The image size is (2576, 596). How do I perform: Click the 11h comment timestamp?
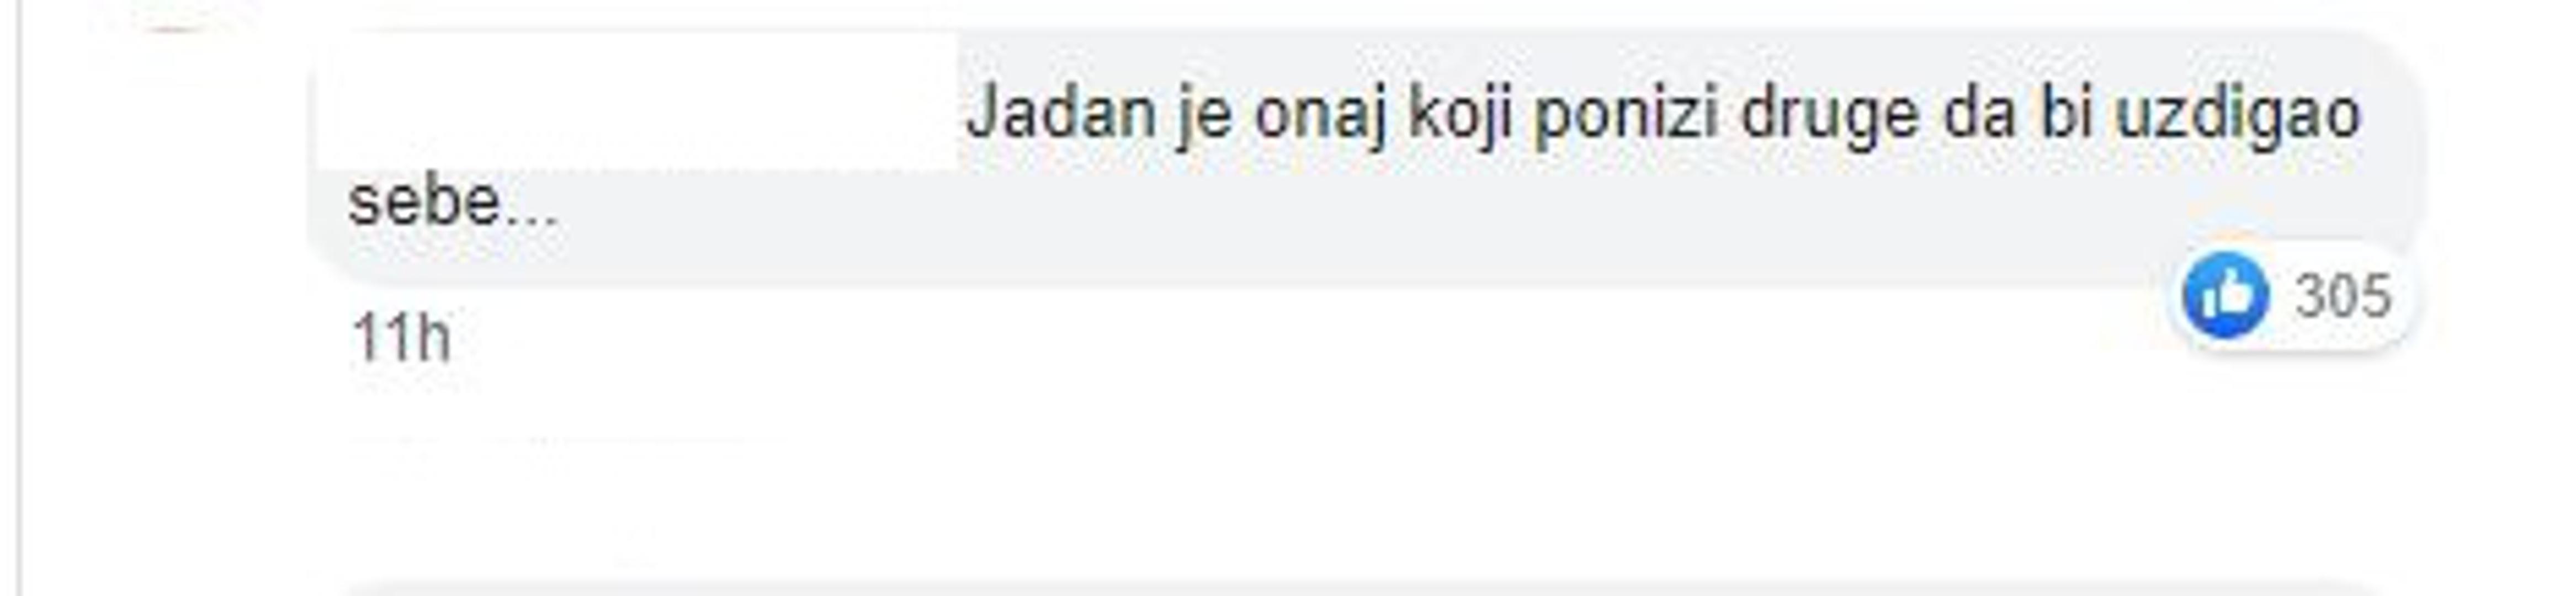(401, 337)
